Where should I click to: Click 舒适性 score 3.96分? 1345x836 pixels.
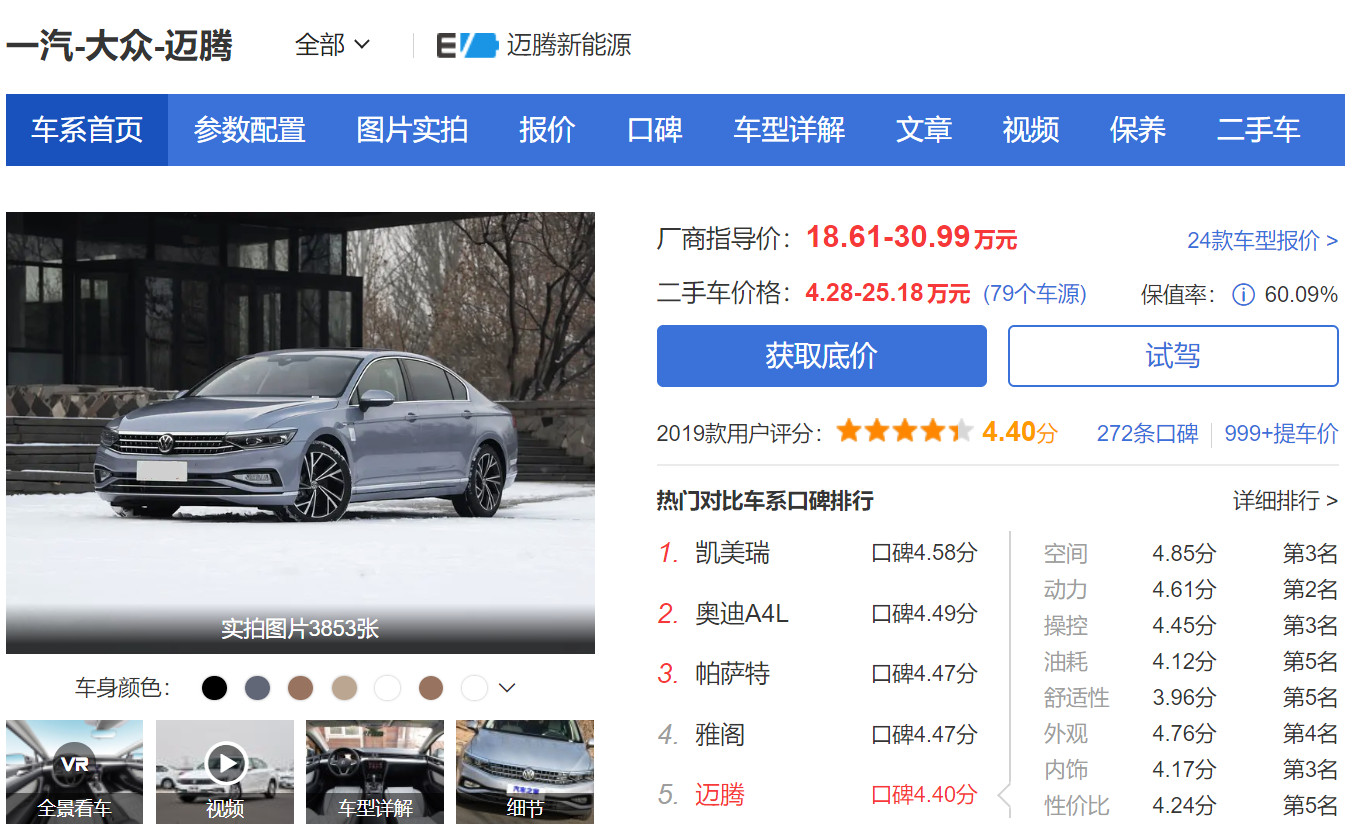pyautogui.click(x=1184, y=698)
